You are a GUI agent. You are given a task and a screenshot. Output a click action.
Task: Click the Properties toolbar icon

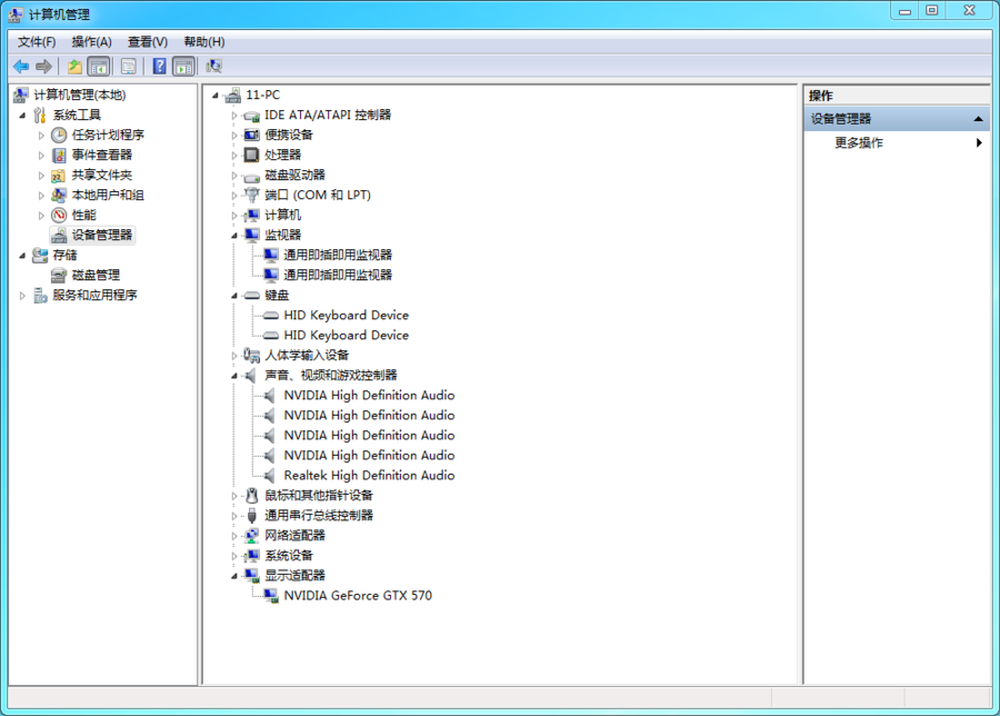[128, 66]
